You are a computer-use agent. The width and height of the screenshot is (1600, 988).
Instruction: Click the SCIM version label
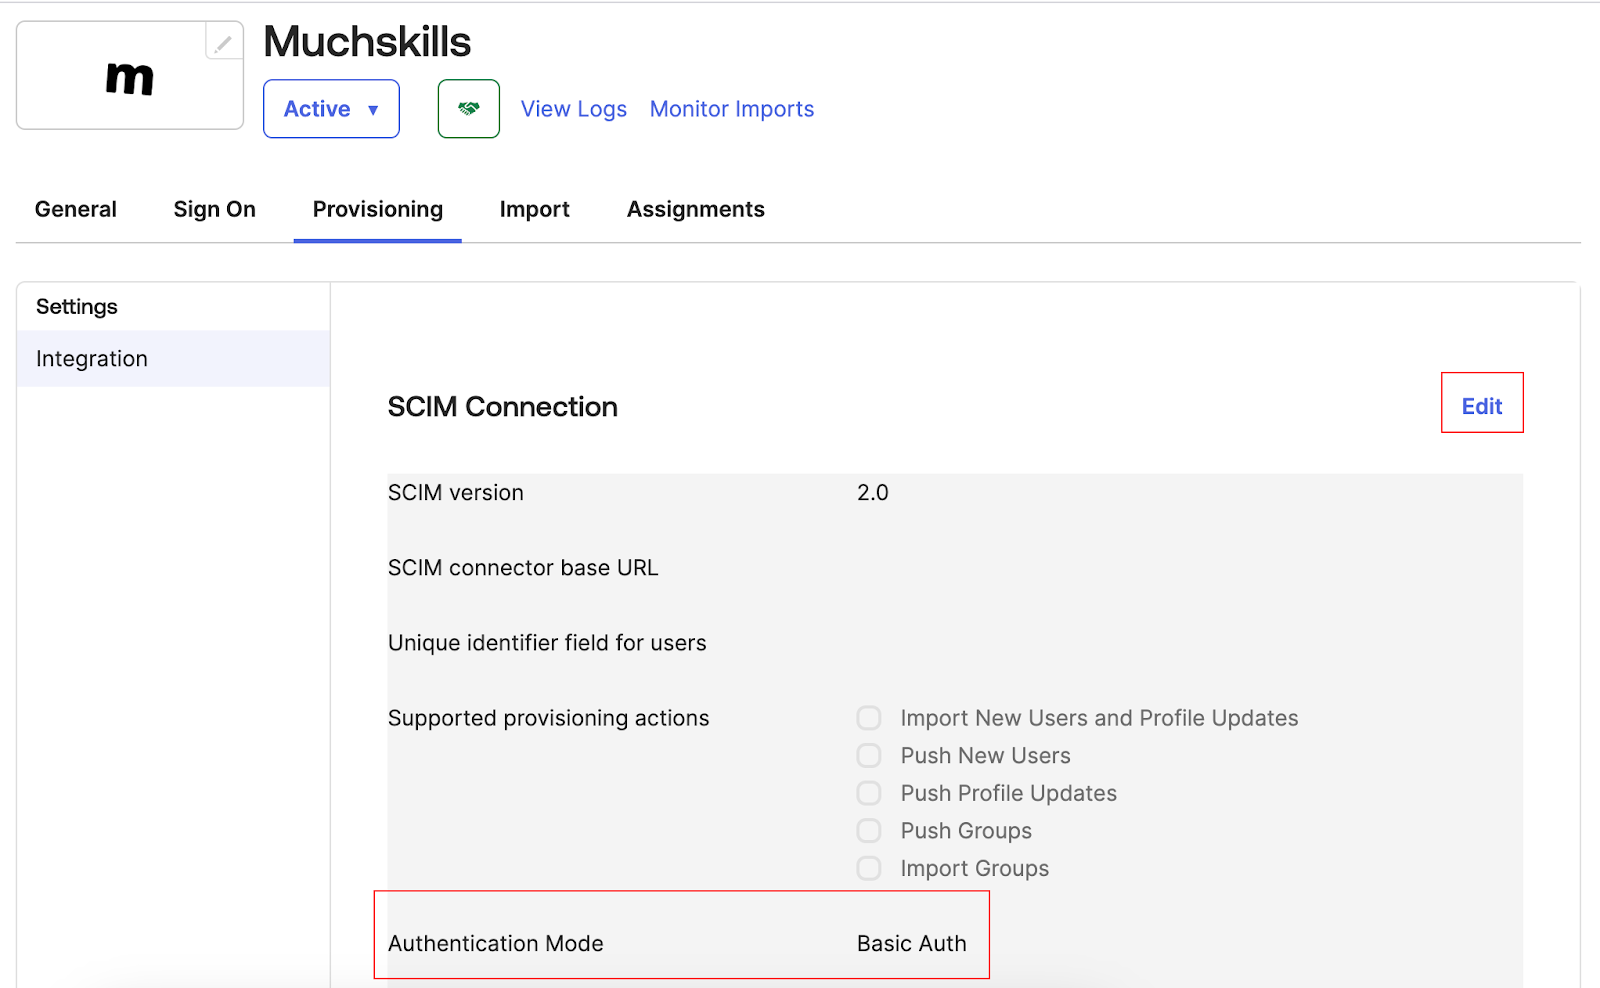456,493
